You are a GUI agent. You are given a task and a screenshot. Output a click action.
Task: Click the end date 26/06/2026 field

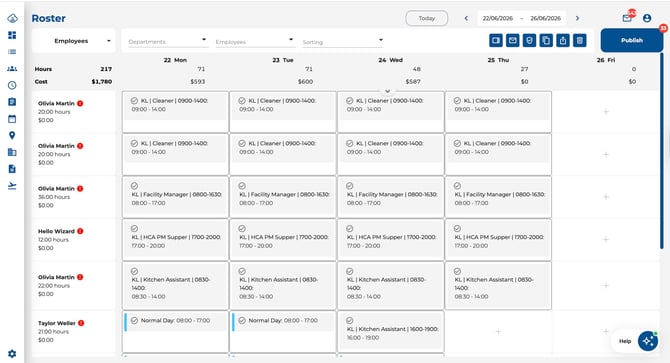(545, 18)
